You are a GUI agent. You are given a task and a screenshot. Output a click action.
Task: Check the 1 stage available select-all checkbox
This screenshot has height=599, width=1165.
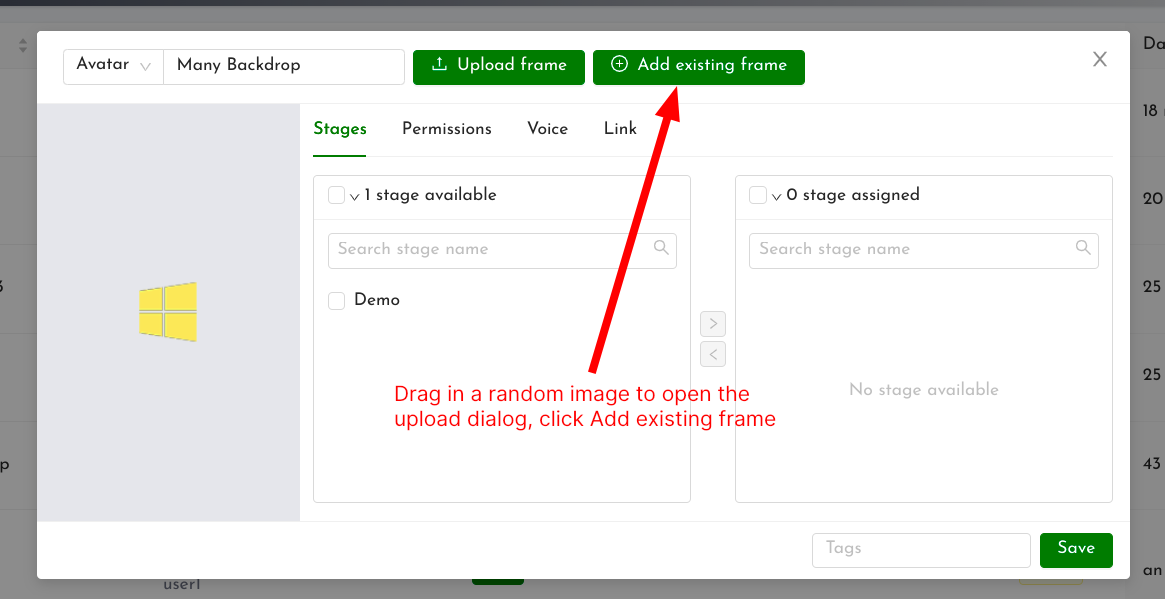point(336,195)
